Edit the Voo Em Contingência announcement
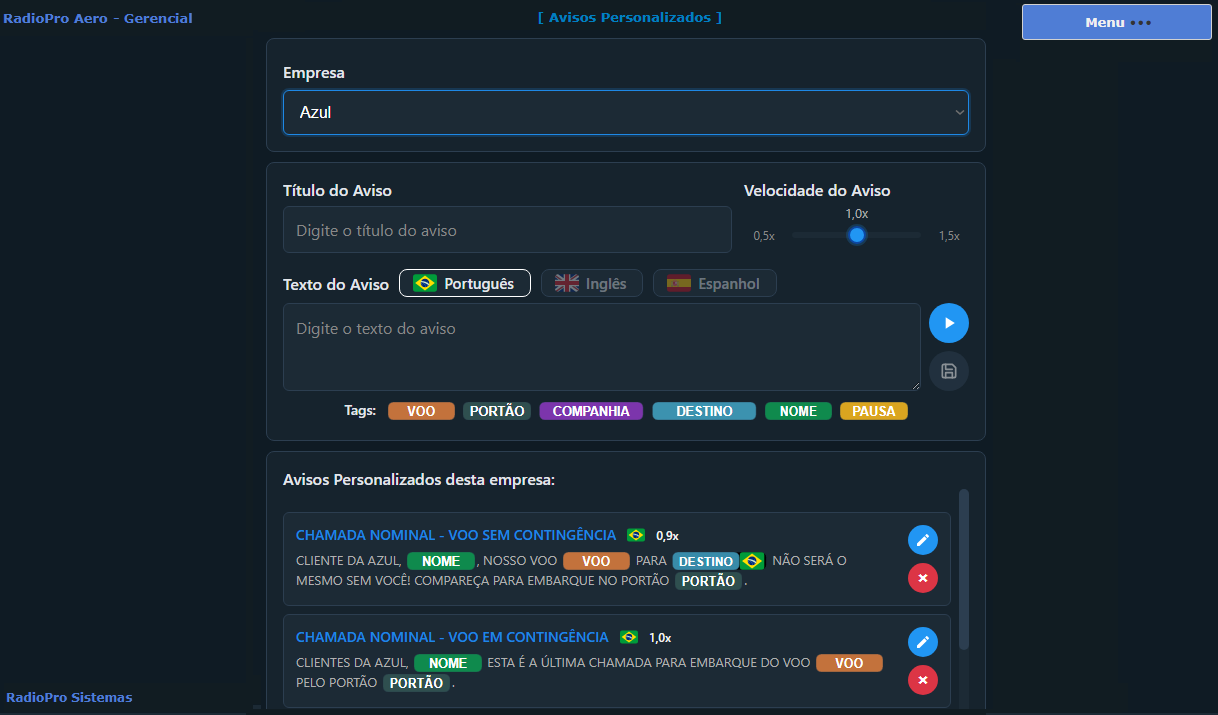This screenshot has height=715, width=1218. point(922,642)
